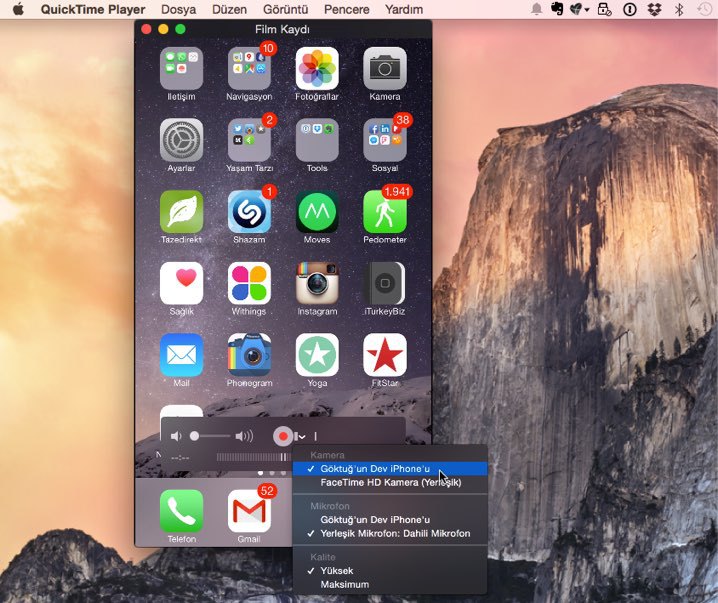
Task: Choose Maksimum quality option
Action: click(390, 584)
